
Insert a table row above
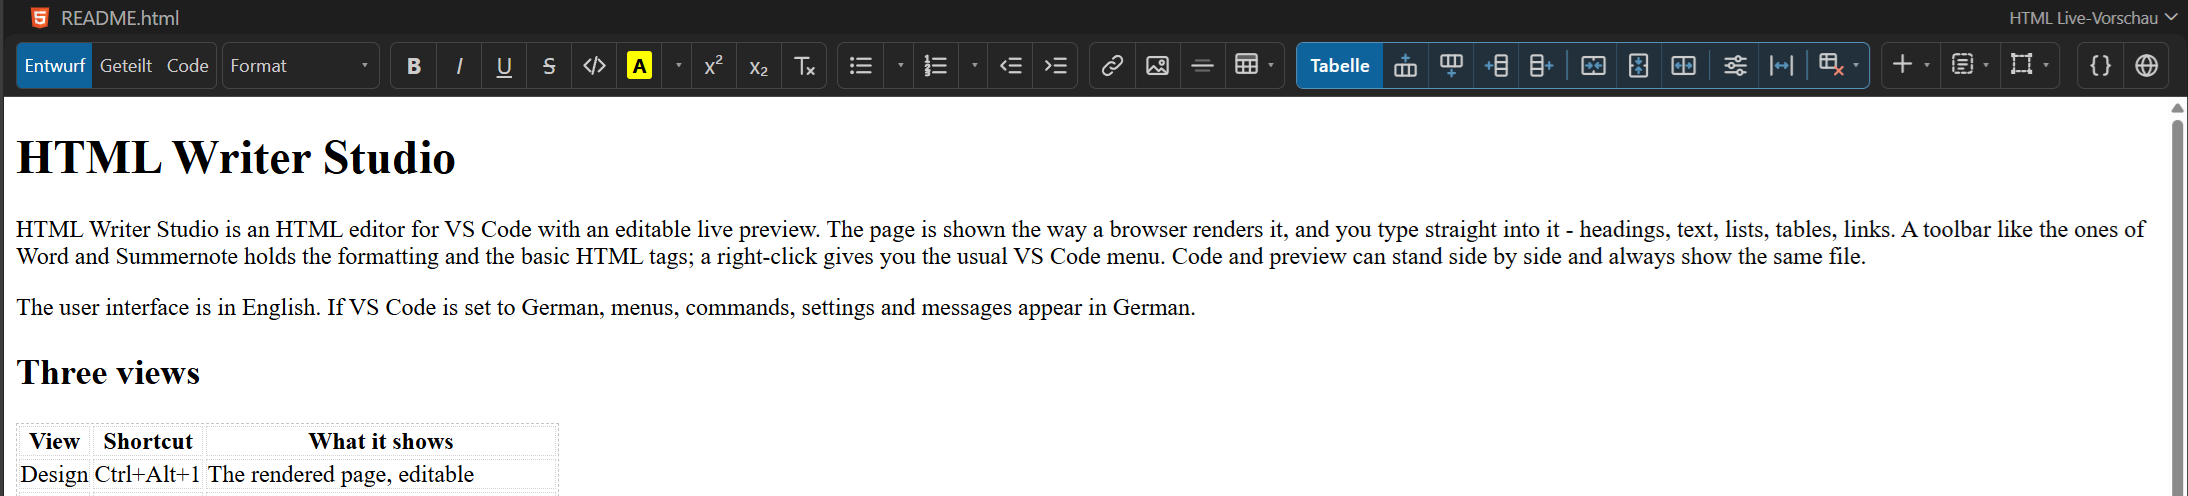tap(1406, 66)
